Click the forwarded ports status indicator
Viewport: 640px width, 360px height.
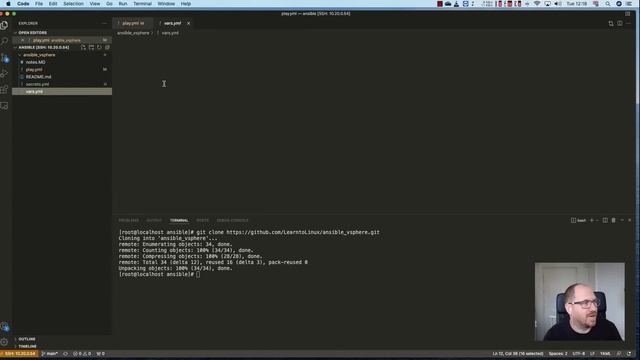coord(100,354)
